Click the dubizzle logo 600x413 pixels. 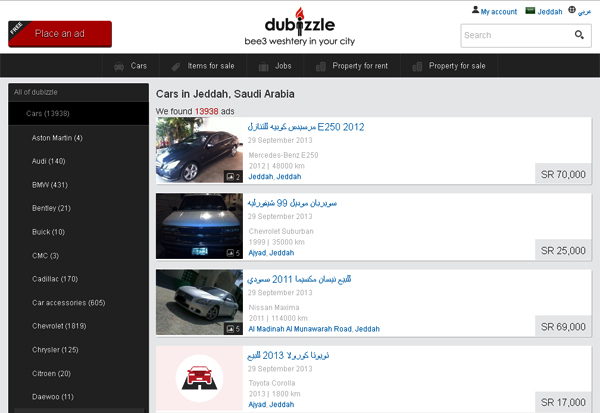[300, 26]
